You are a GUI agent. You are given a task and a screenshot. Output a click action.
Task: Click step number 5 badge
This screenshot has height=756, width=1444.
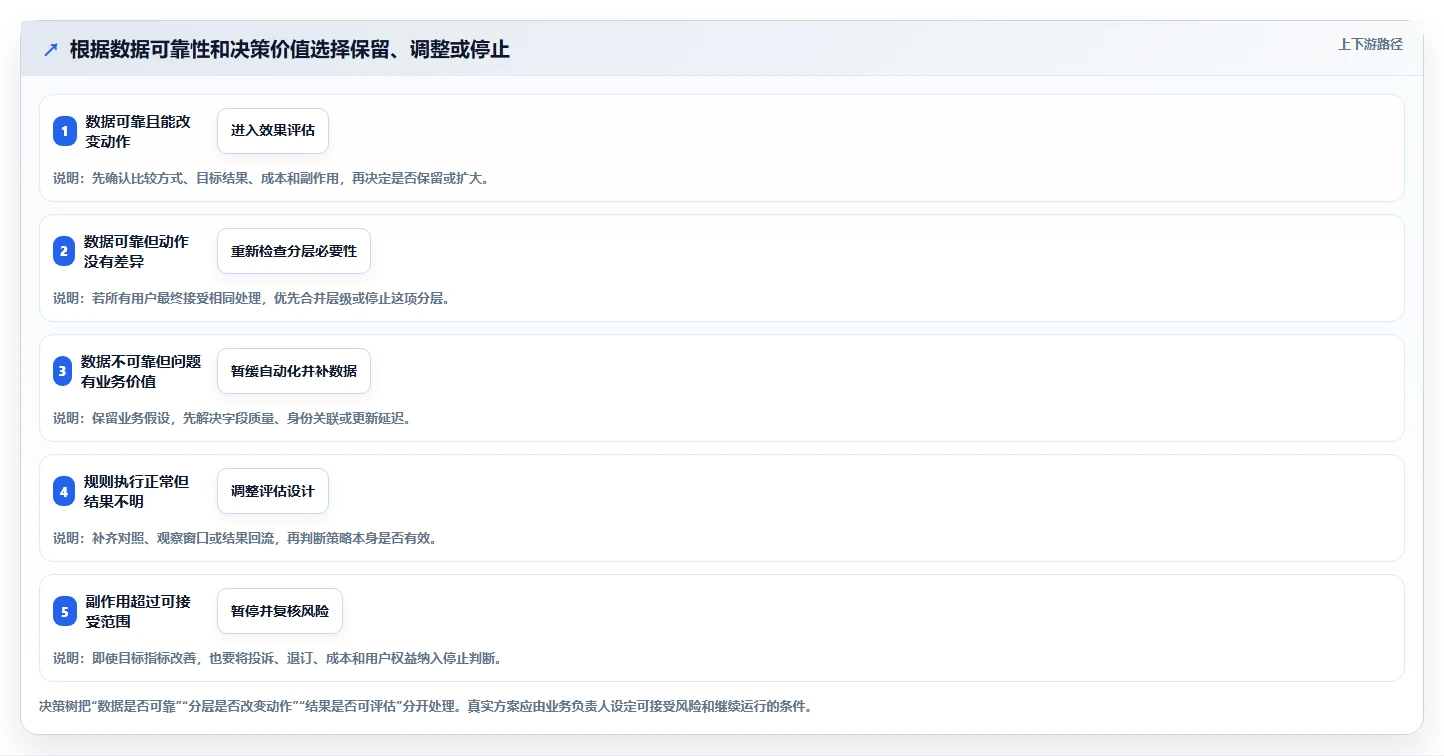(x=65, y=611)
